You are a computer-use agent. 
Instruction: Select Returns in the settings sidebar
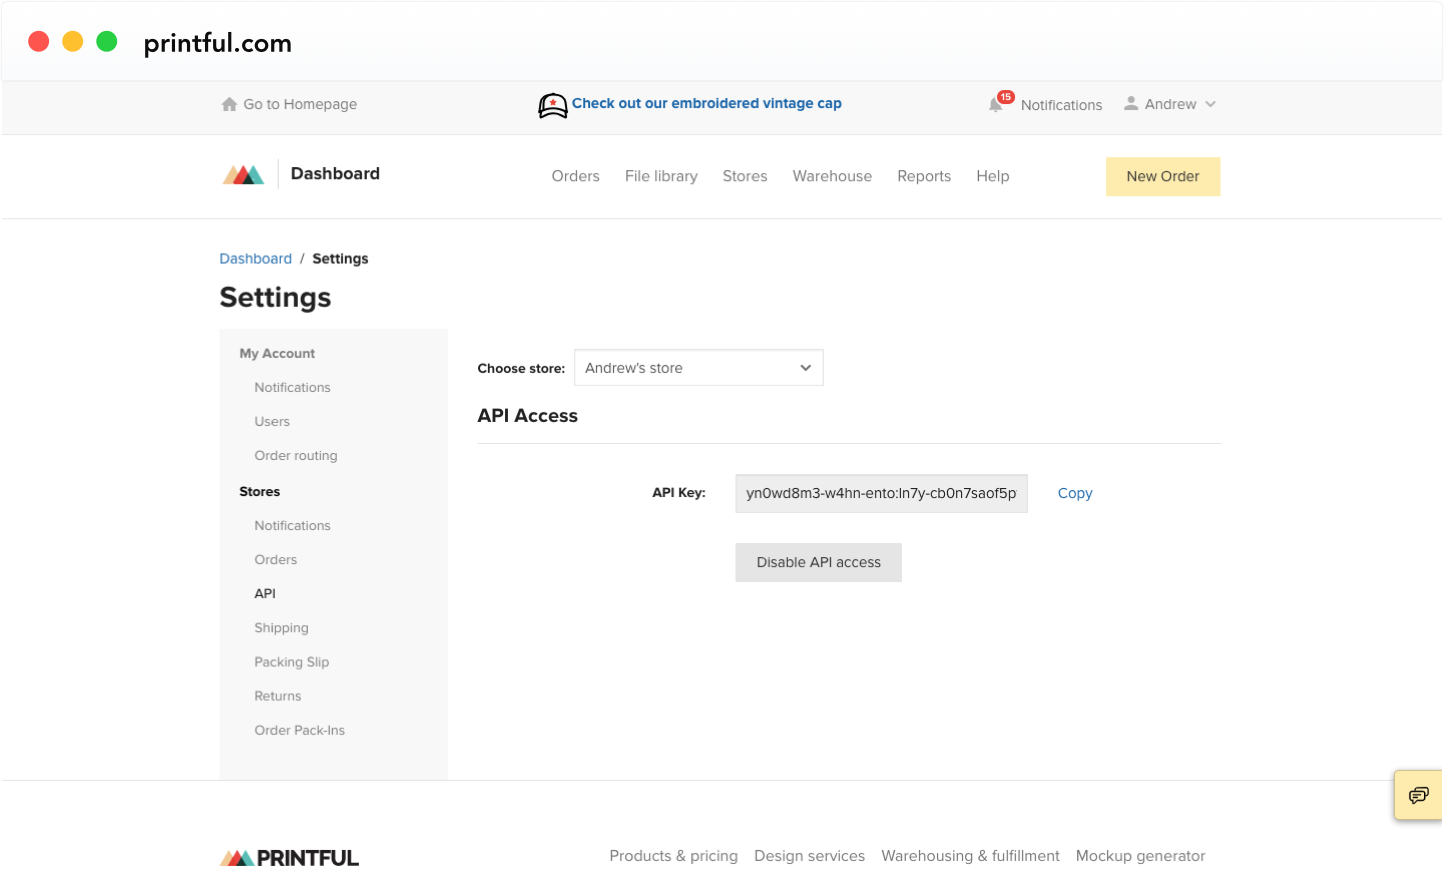(277, 696)
